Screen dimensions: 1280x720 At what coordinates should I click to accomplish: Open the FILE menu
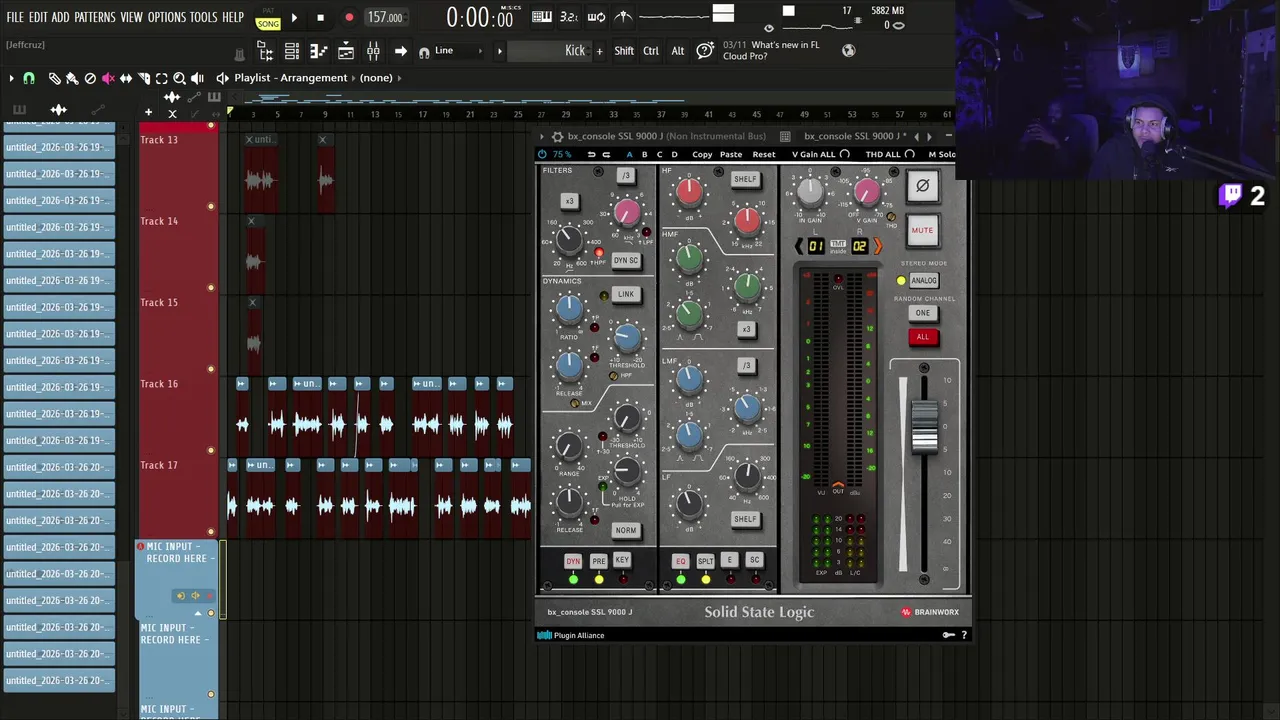[x=15, y=17]
